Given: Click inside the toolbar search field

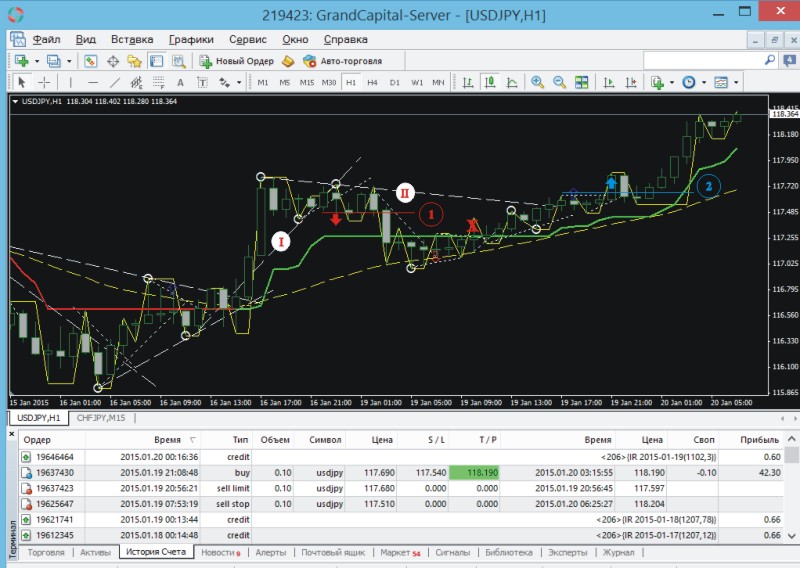Looking at the screenshot, I should pos(703,61).
